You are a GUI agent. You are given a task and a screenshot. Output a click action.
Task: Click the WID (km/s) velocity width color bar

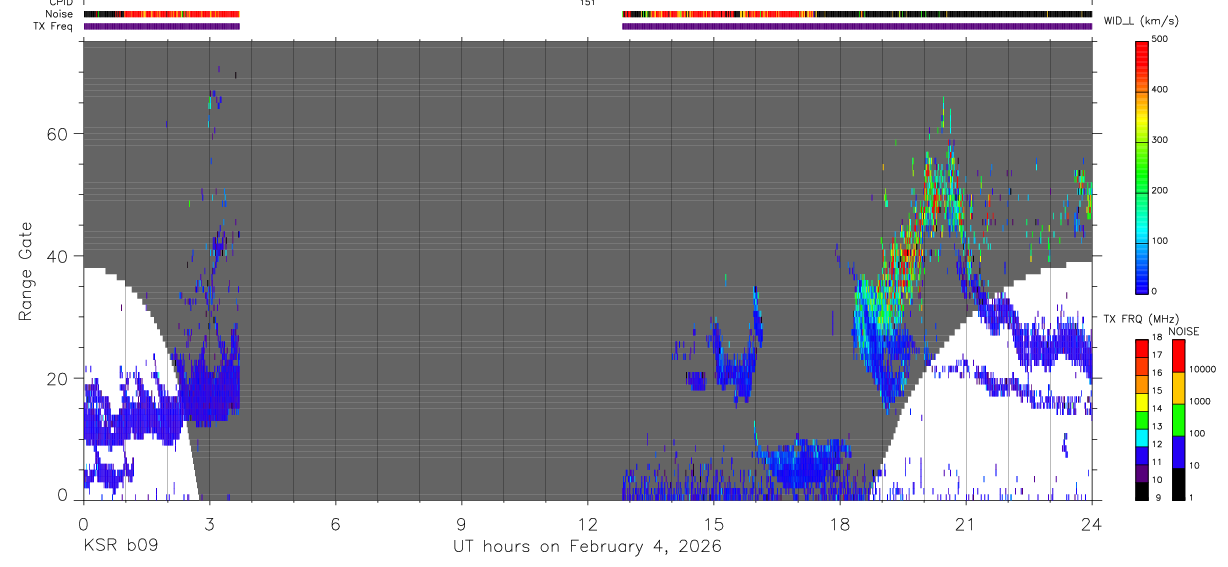(1142, 165)
